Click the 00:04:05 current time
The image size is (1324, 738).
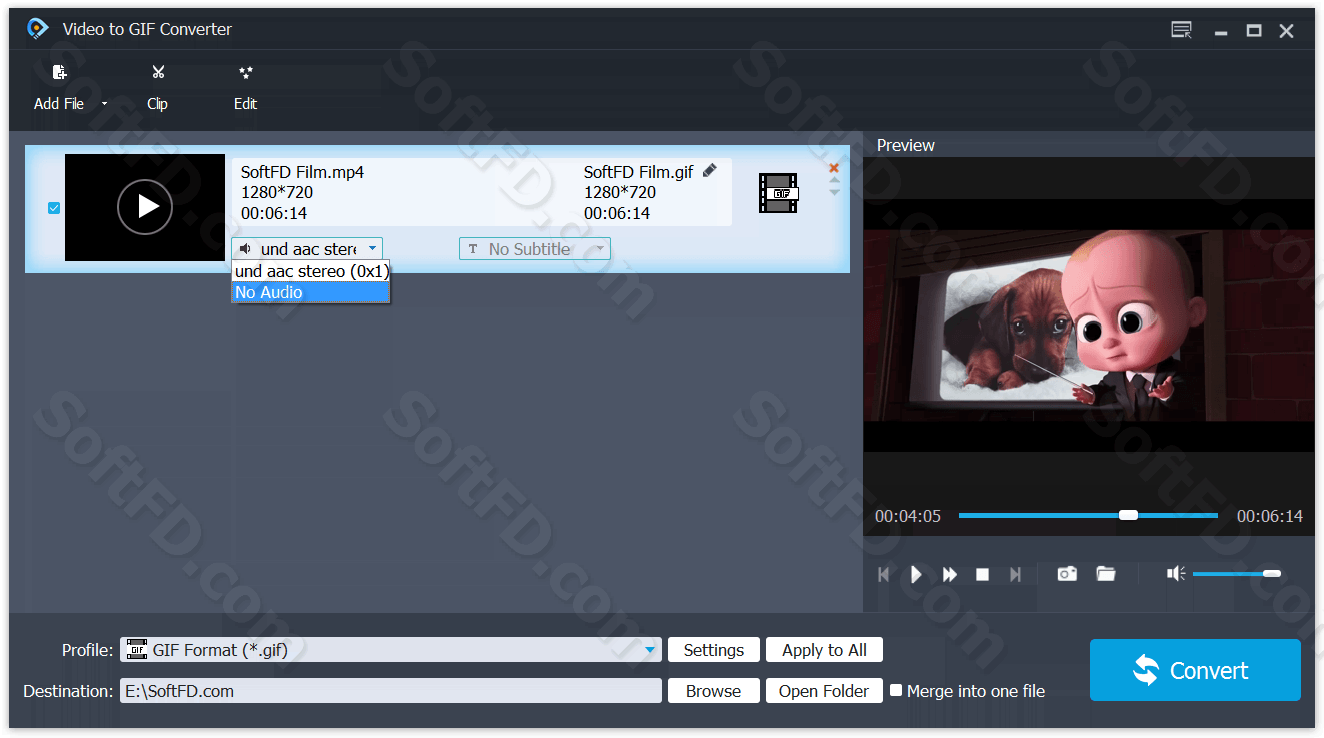pos(908,516)
